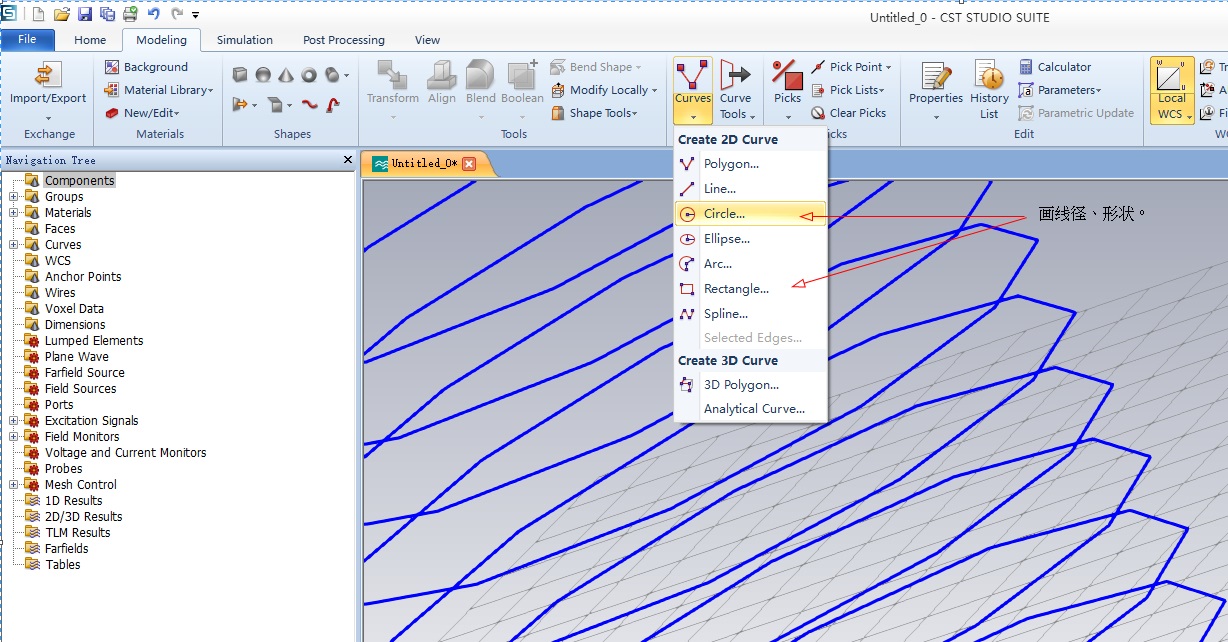The height and width of the screenshot is (642, 1228).
Task: Create a cylinder shape
Action: (x=333, y=75)
